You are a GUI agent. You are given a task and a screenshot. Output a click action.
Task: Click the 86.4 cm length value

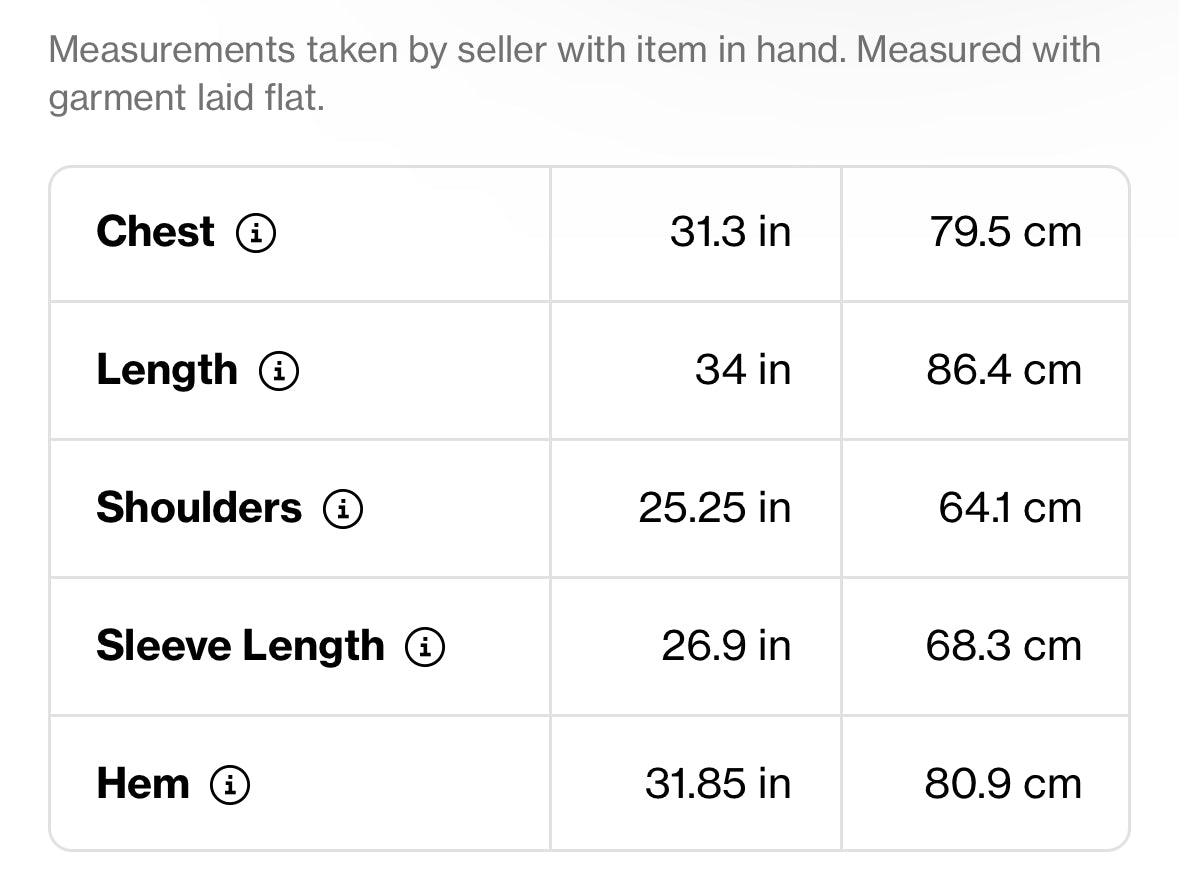1004,370
